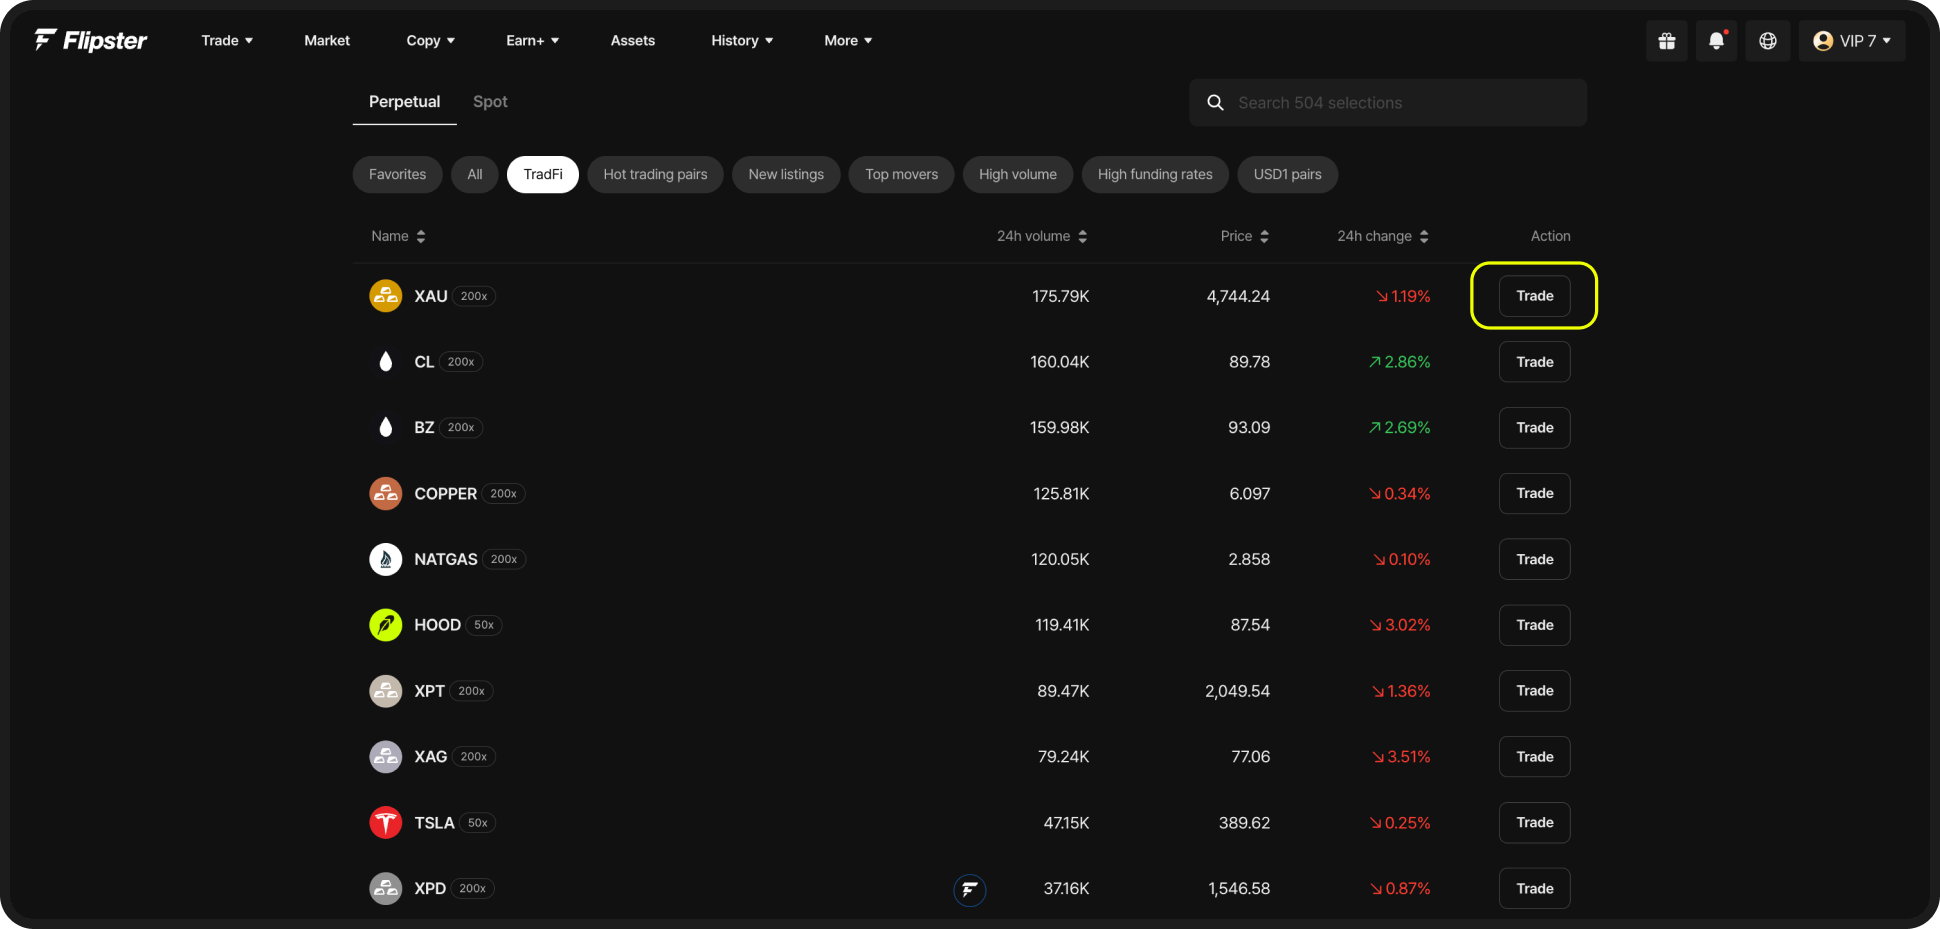
Task: Click the NATGAS flame icon
Action: [386, 559]
